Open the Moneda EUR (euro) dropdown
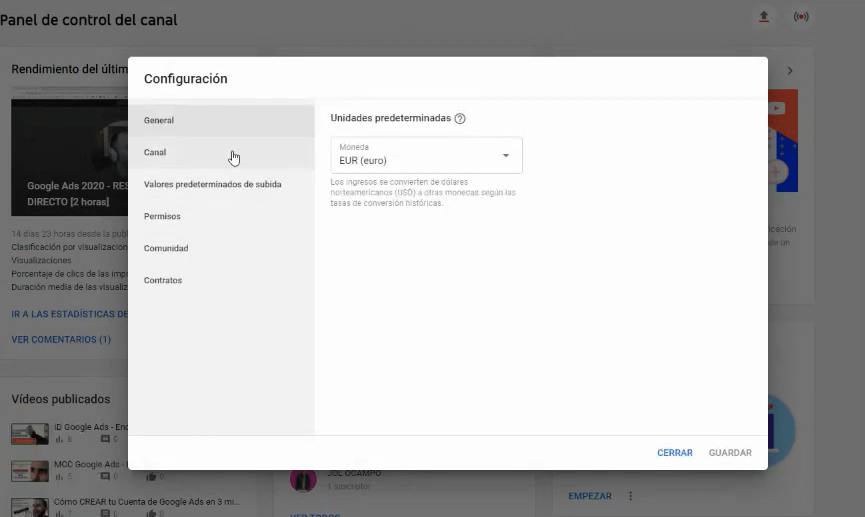865x517 pixels. tap(426, 155)
